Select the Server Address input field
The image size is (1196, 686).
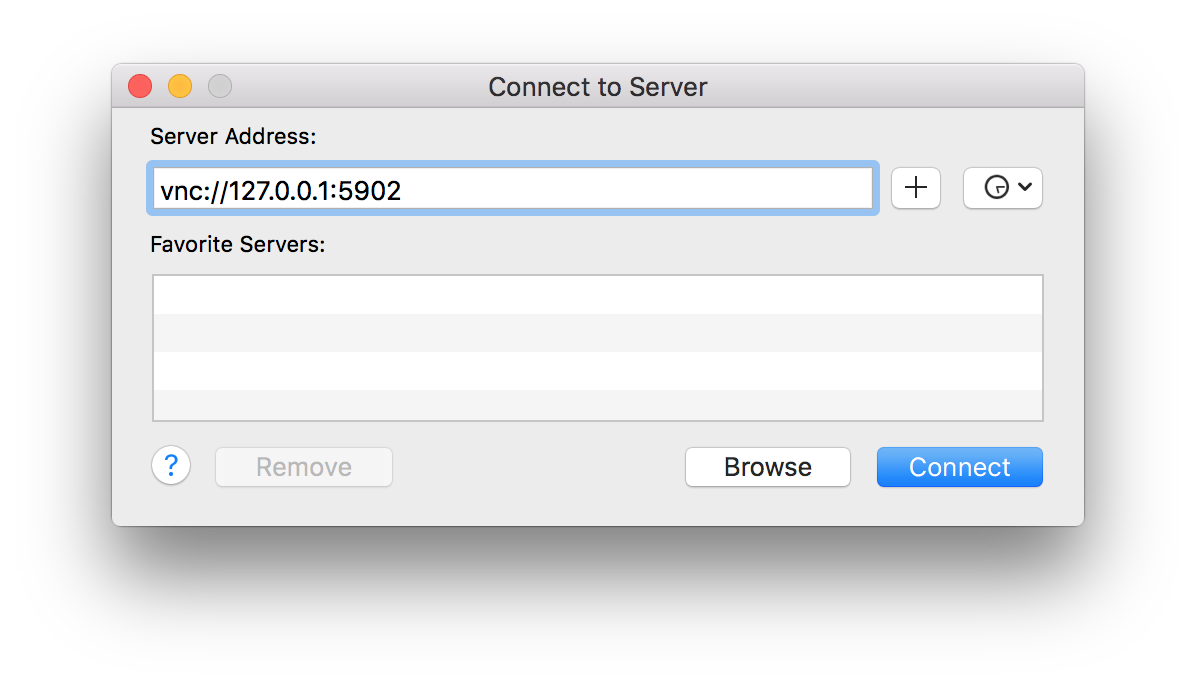pos(512,188)
